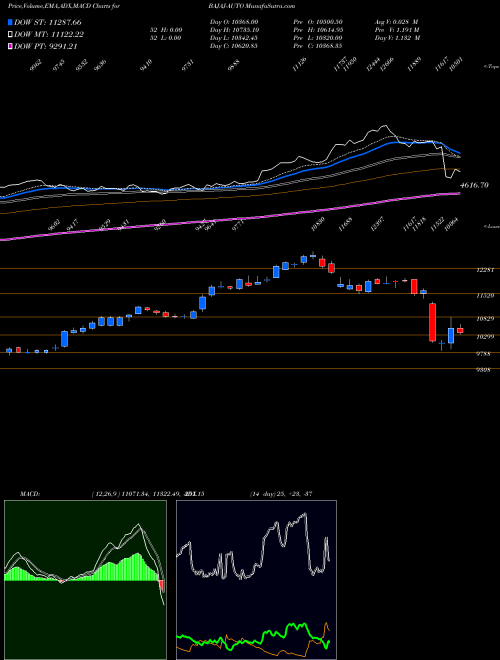Click the large red candlestick near 10829
Screen dimensions: 500x660
coord(432,322)
